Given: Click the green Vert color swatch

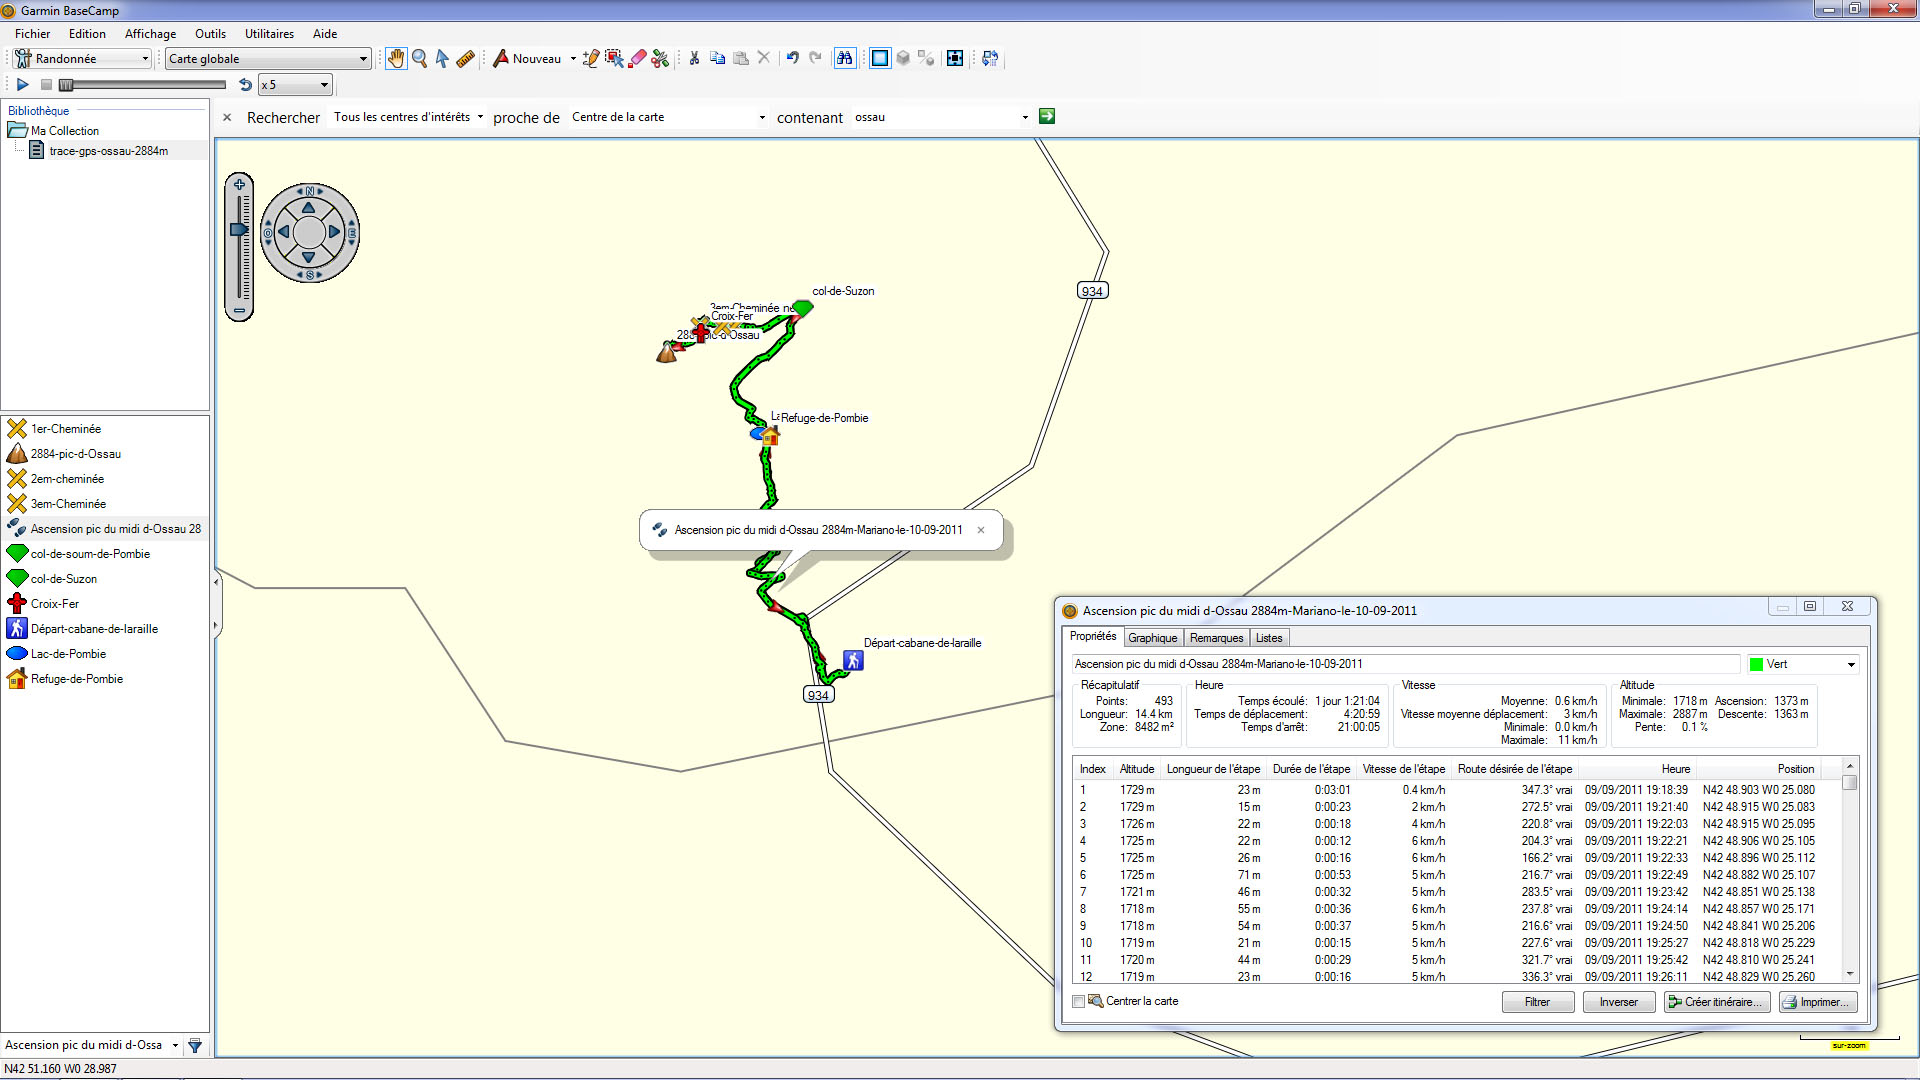Looking at the screenshot, I should 1756,664.
